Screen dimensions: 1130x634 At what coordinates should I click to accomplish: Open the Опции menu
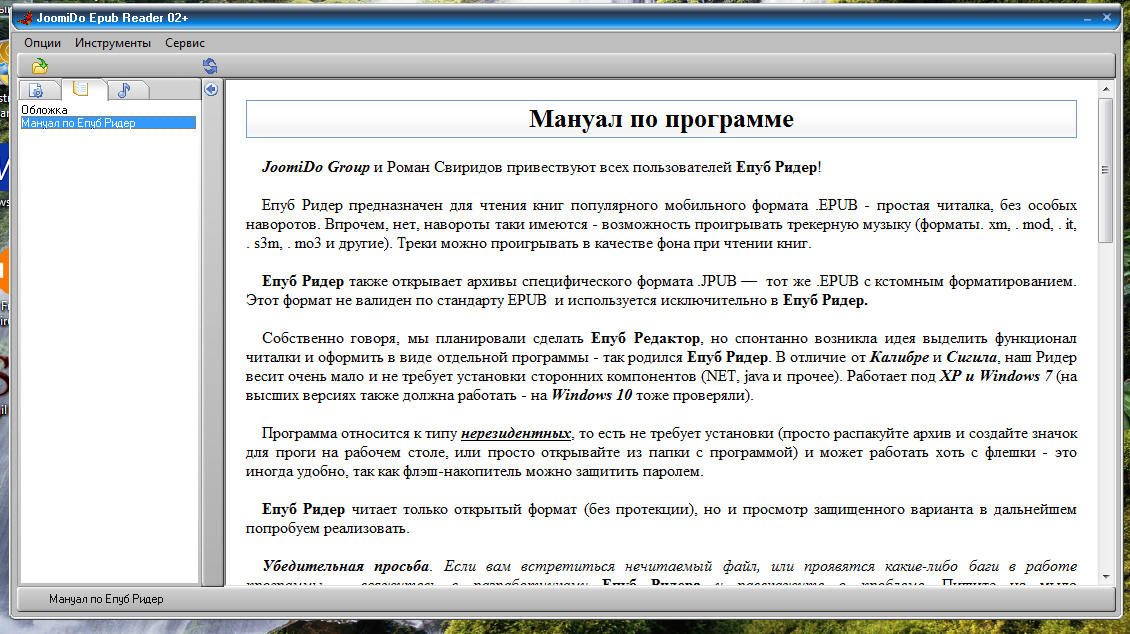[42, 43]
